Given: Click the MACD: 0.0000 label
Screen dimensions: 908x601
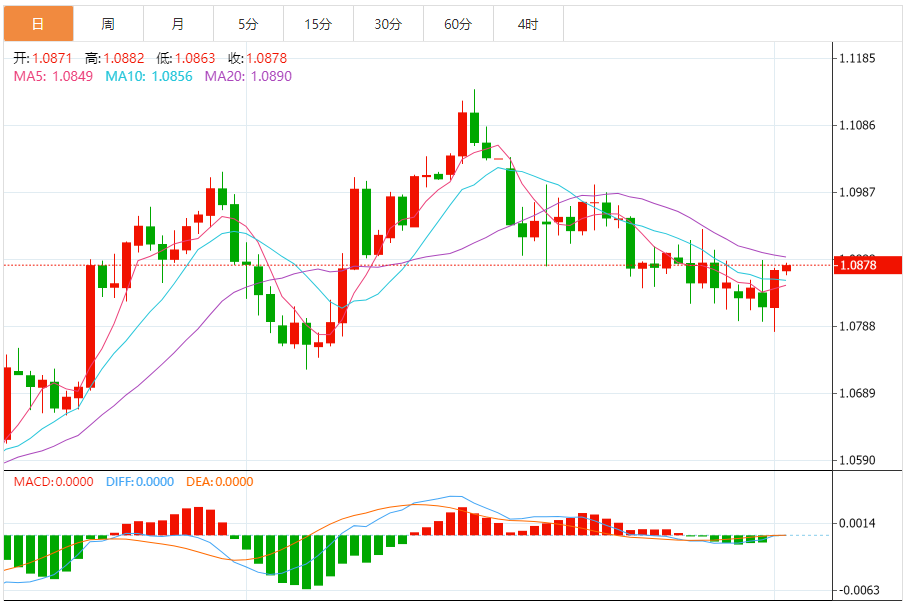Looking at the screenshot, I should pyautogui.click(x=53, y=482).
